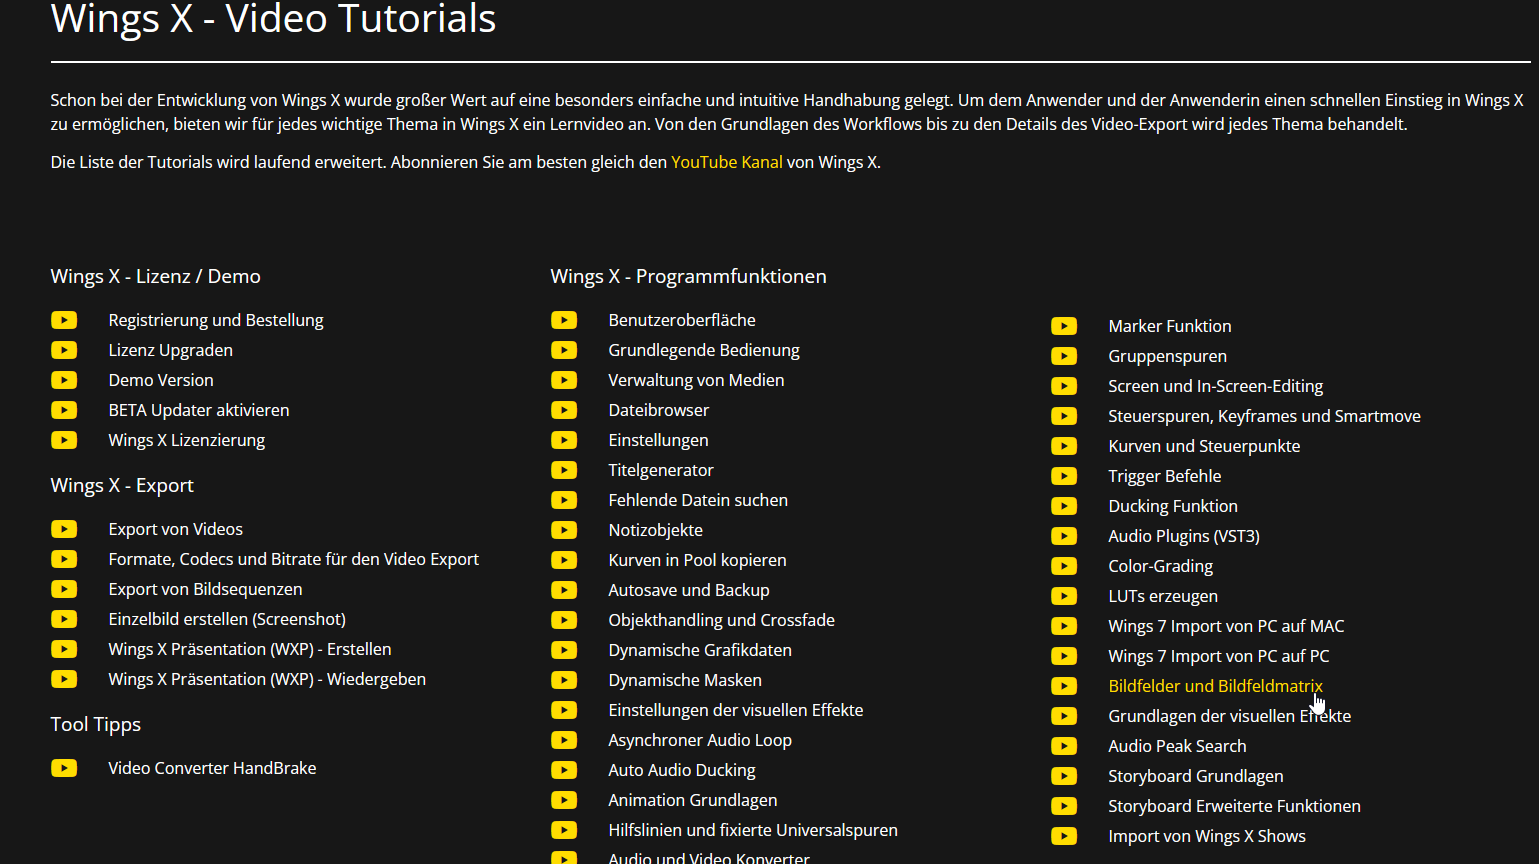Open Steuerspuren, Keyframes und Smartmove tutorial

[1265, 416]
